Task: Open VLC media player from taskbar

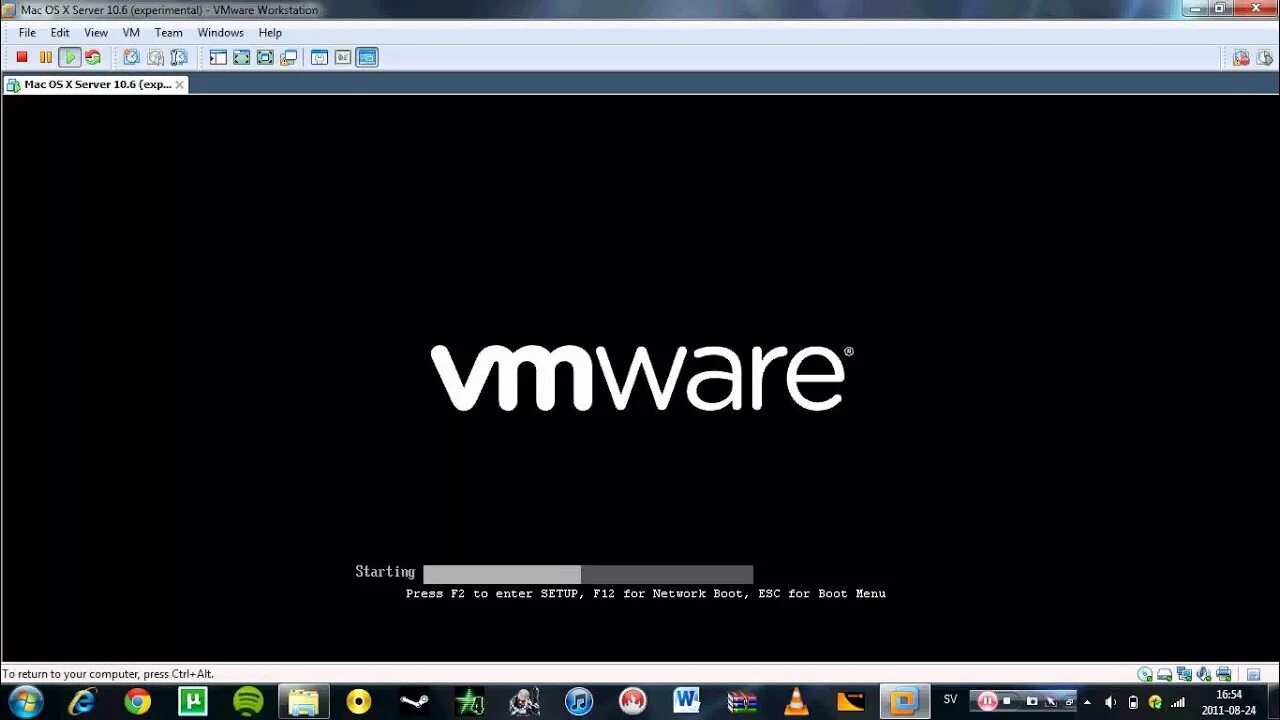Action: coord(797,702)
